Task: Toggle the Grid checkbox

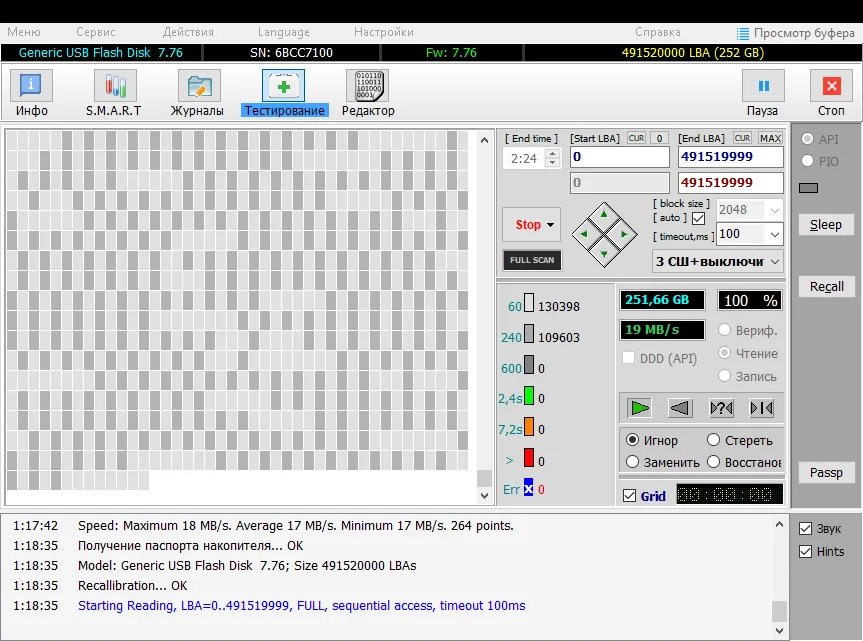Action: coord(629,496)
